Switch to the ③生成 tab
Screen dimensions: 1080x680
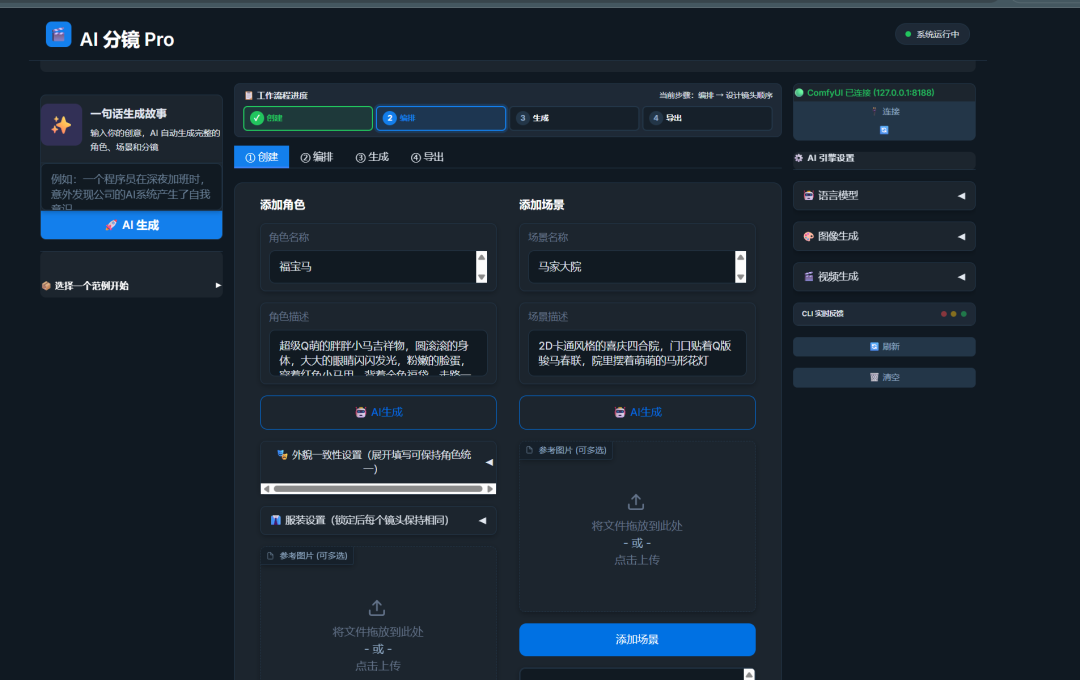coord(371,157)
